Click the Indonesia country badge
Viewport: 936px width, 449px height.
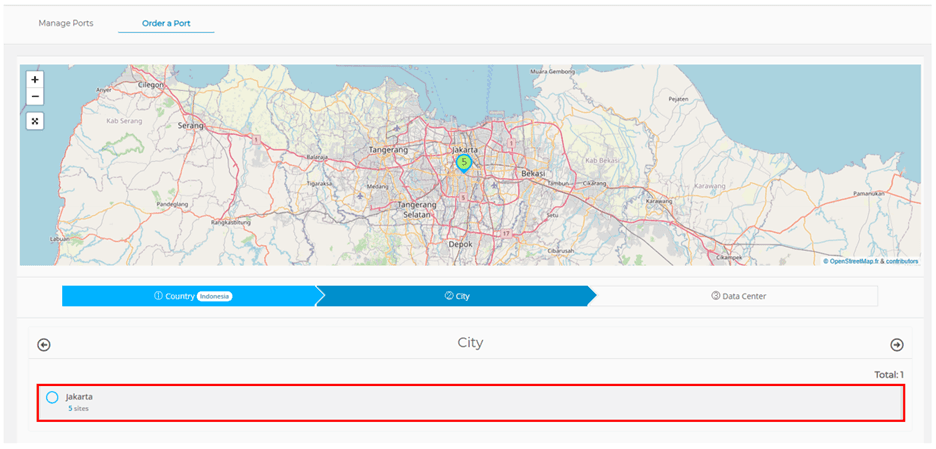tap(214, 297)
